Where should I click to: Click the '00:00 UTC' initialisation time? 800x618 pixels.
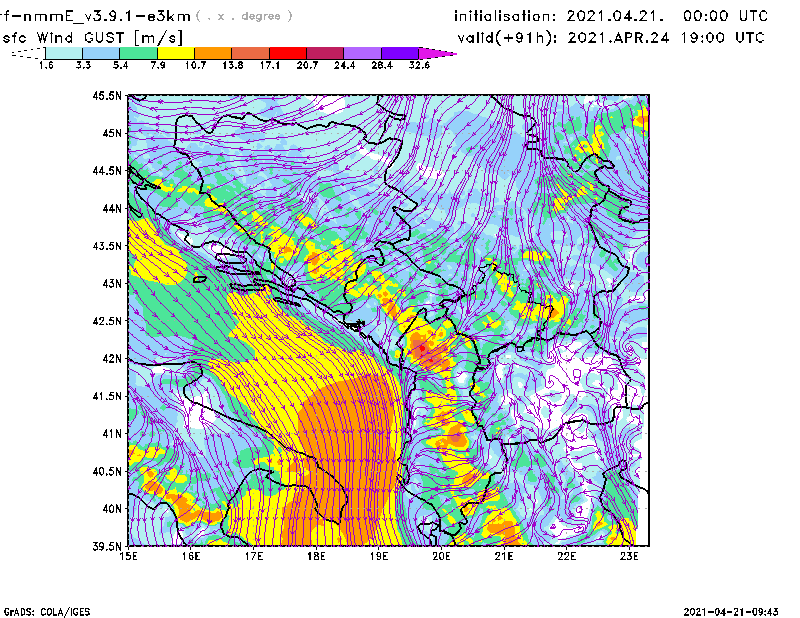pyautogui.click(x=726, y=16)
